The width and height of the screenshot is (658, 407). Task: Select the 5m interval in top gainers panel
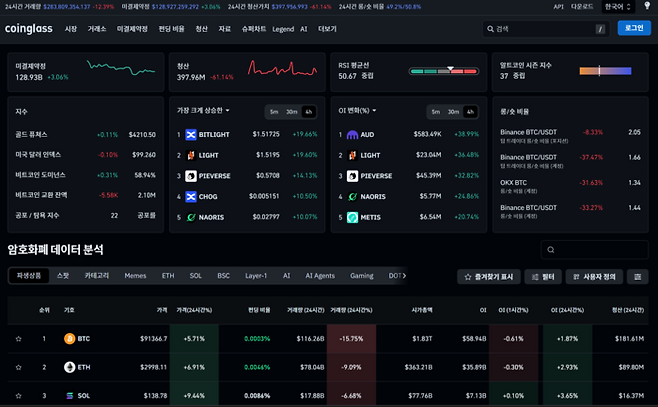(x=273, y=111)
